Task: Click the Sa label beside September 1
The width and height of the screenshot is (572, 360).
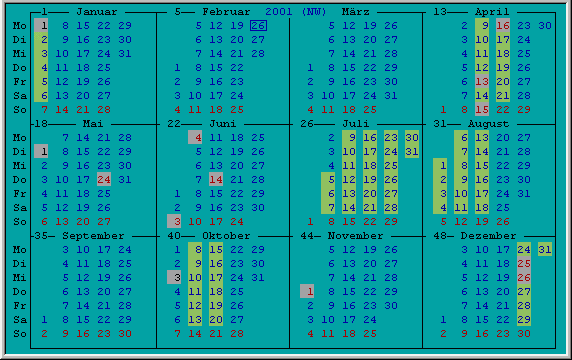Action: click(x=20, y=320)
